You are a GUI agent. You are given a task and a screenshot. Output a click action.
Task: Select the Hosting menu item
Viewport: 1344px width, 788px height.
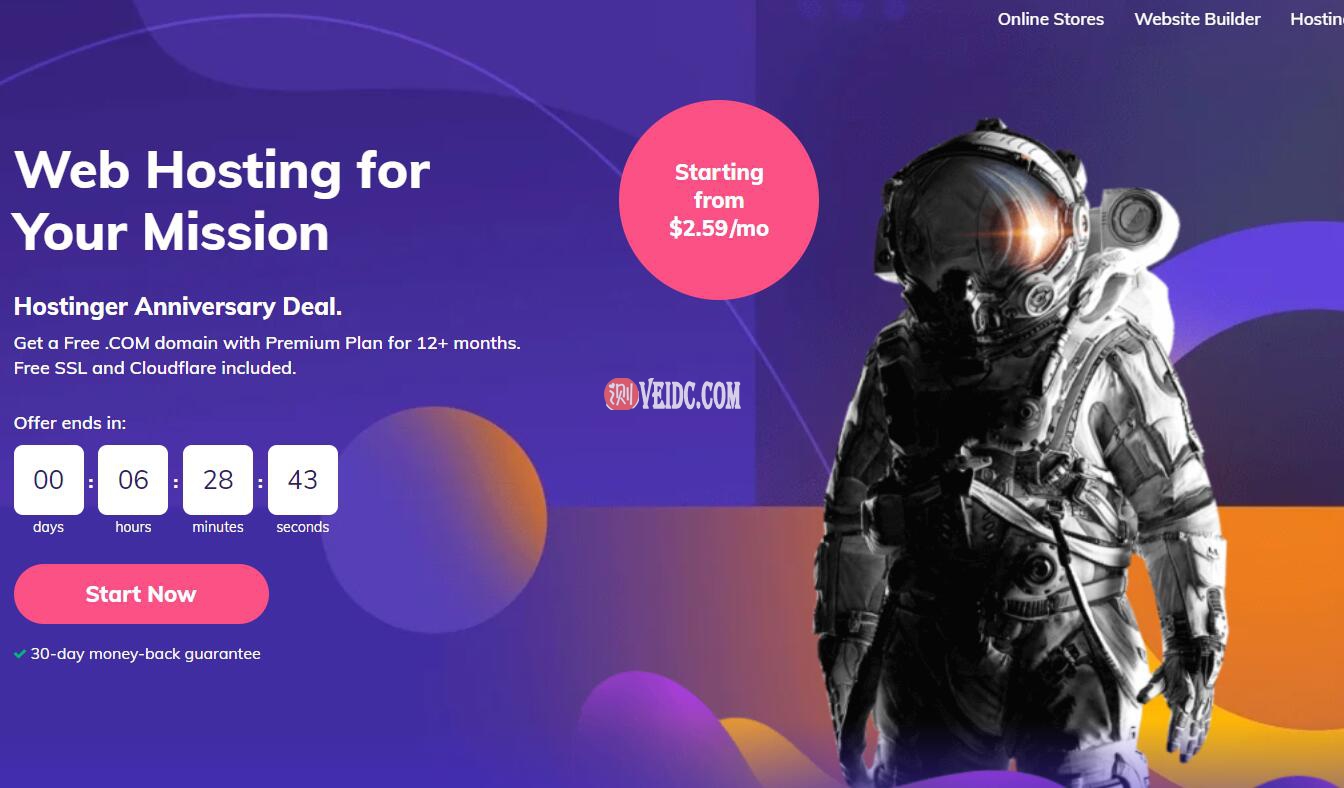(1316, 19)
